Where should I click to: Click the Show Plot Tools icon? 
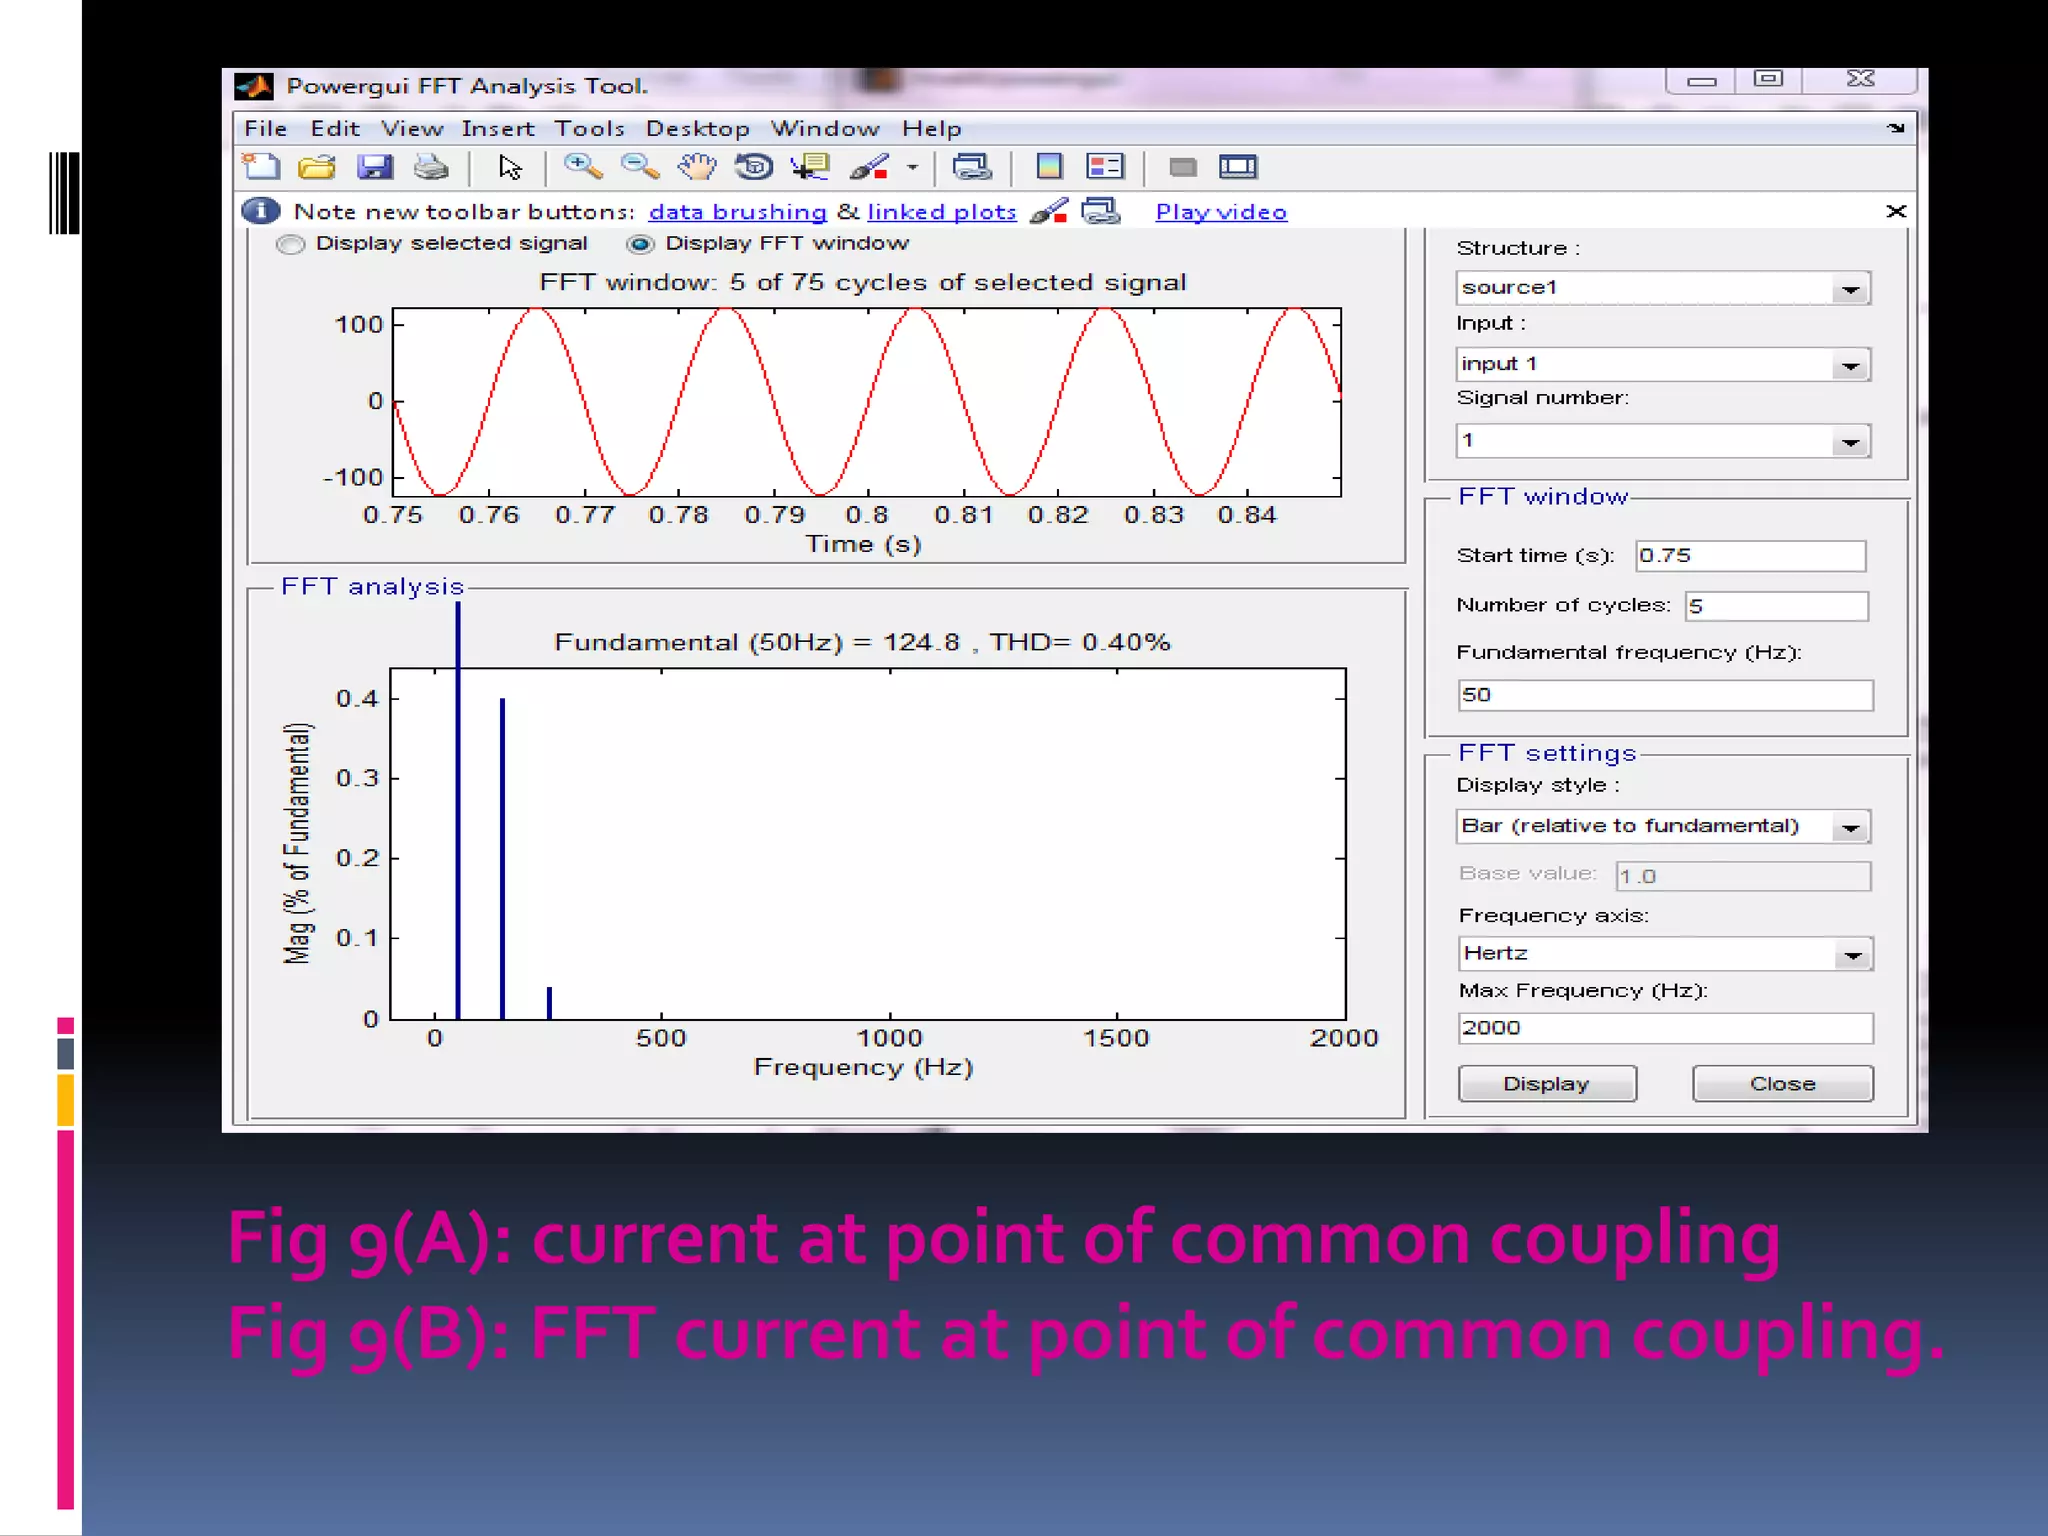pyautogui.click(x=1238, y=167)
